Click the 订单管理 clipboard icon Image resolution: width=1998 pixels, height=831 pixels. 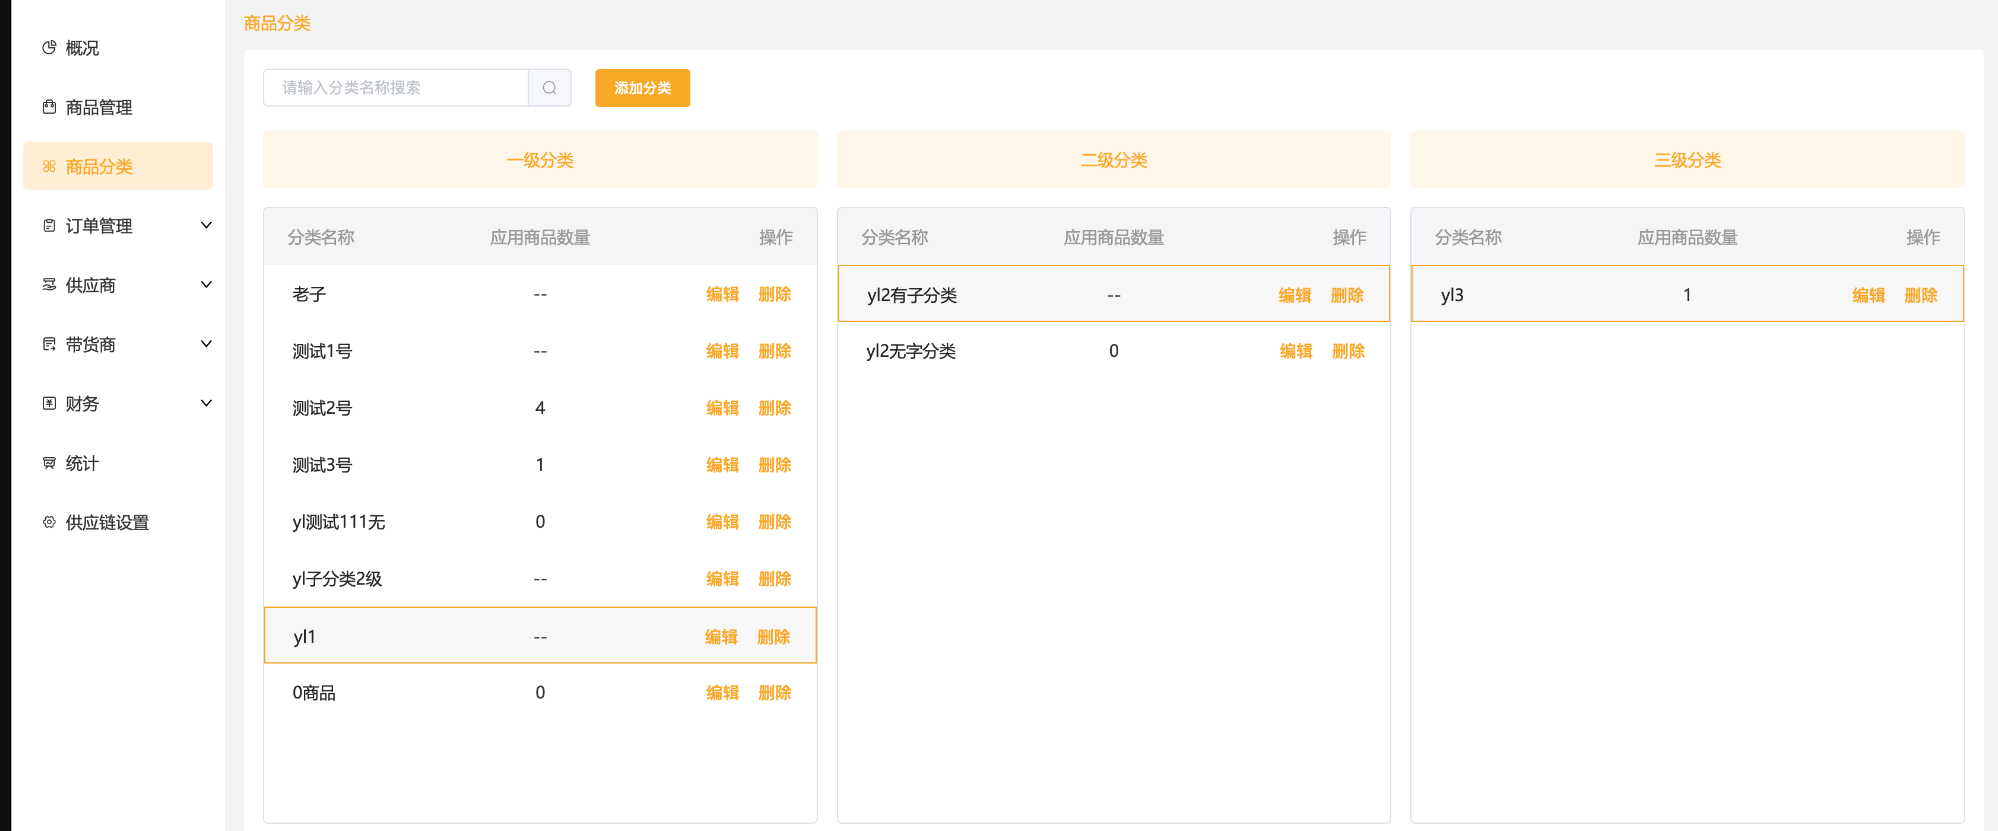(49, 226)
